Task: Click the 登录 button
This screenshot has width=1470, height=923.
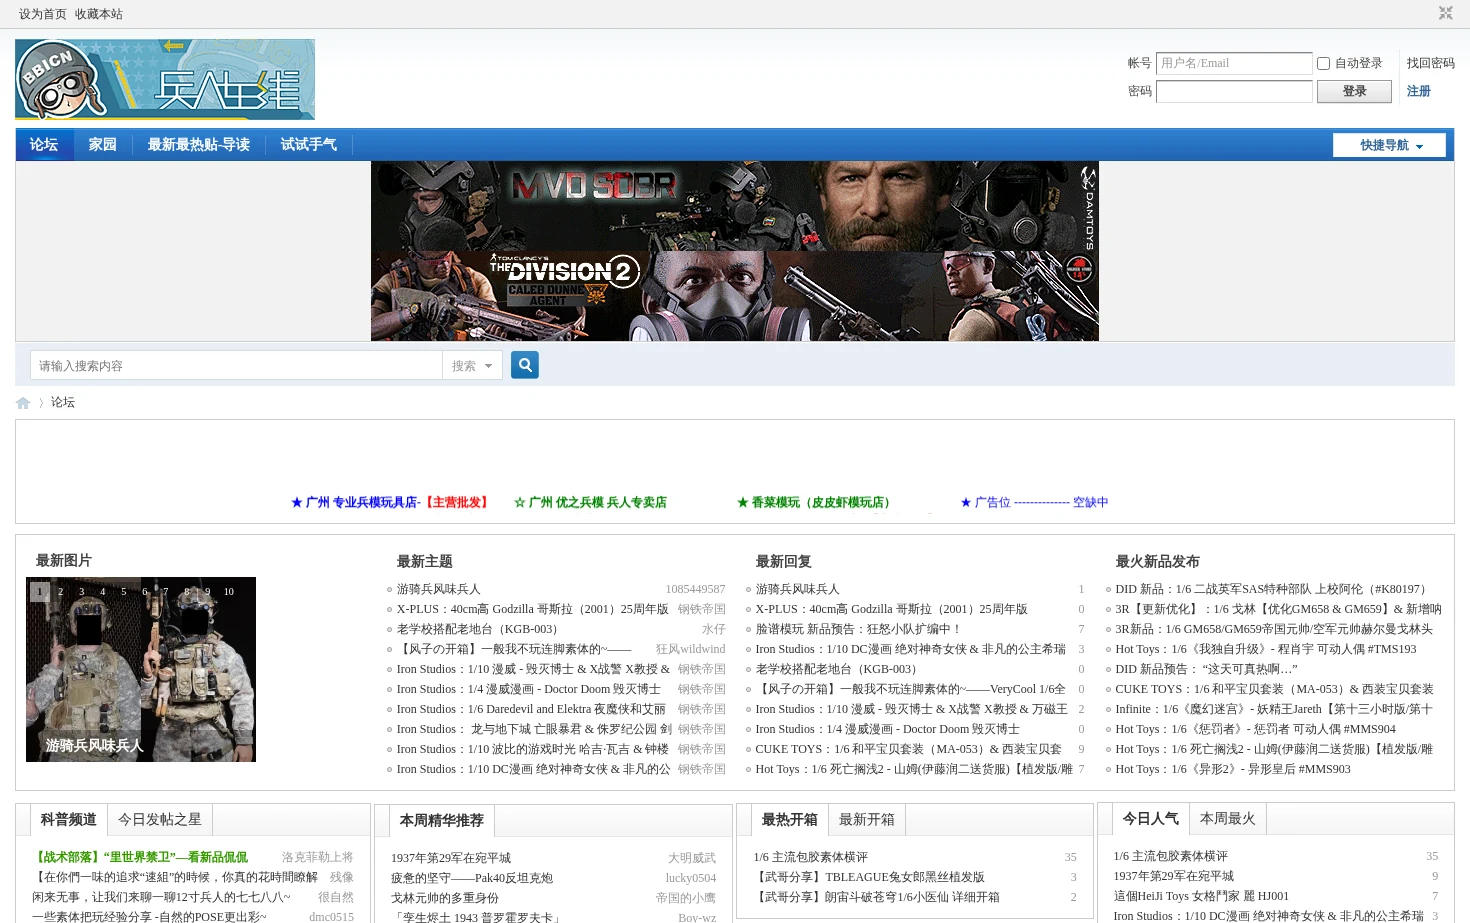Action: [x=1354, y=91]
